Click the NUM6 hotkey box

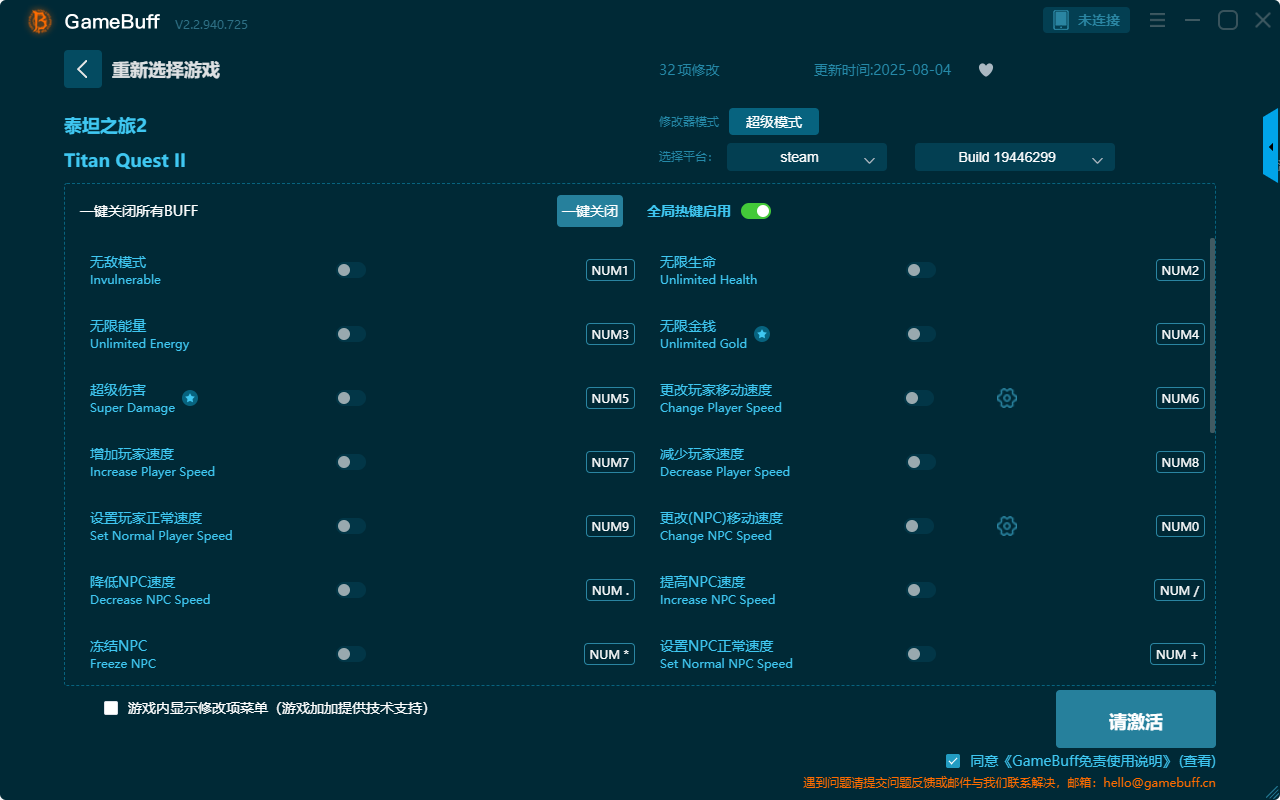(1180, 398)
